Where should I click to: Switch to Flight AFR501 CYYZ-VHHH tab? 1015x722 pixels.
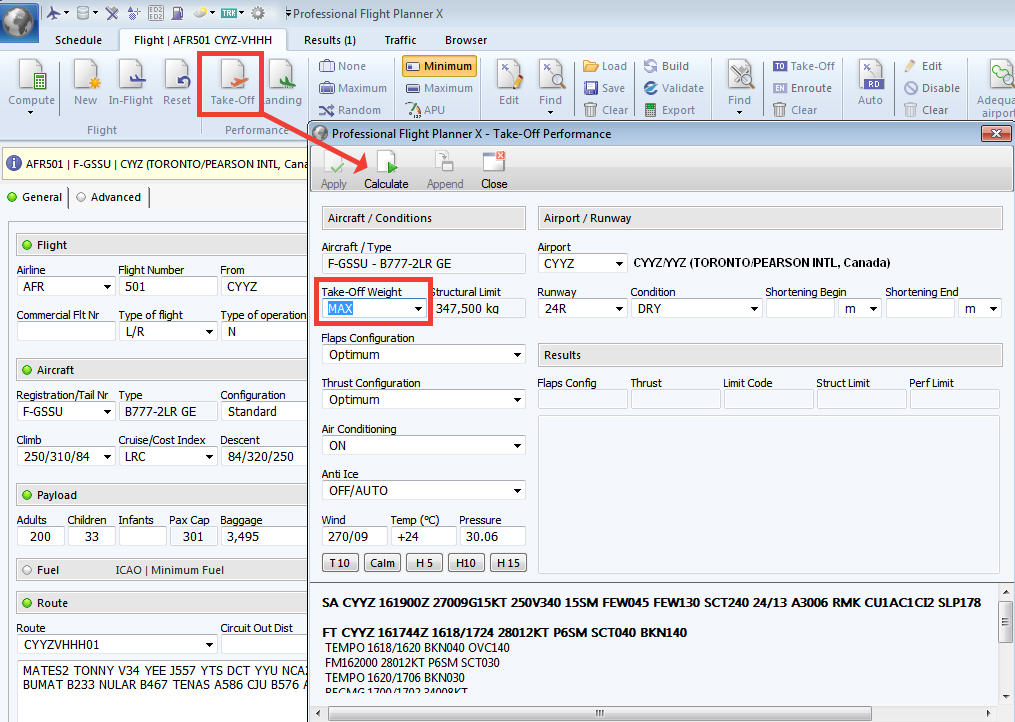[x=203, y=40]
